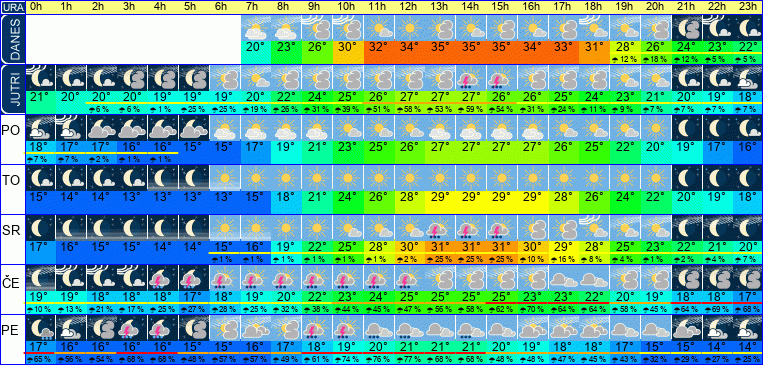Click the storm icon for ČE at 6h

click(x=225, y=278)
